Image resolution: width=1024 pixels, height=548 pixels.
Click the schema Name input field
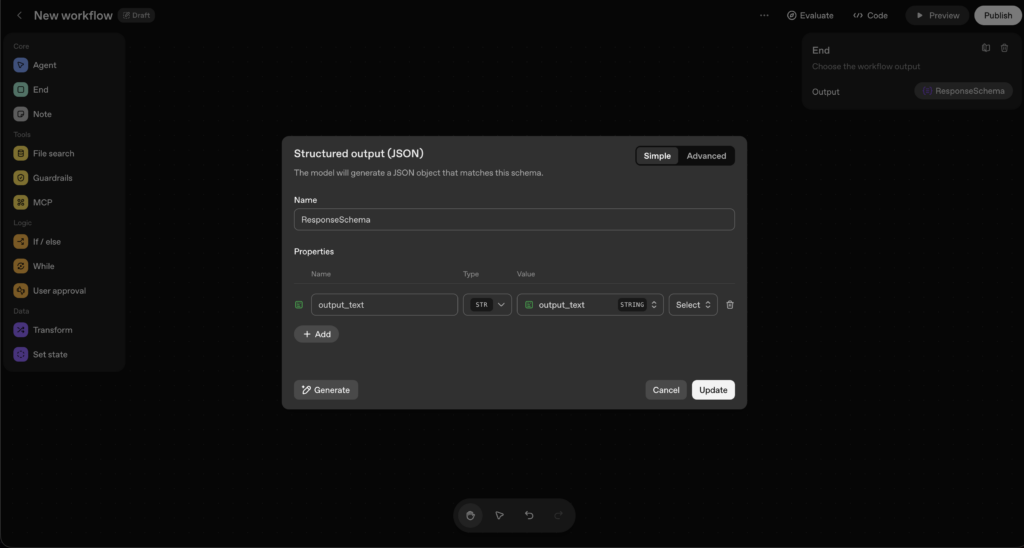tap(514, 219)
